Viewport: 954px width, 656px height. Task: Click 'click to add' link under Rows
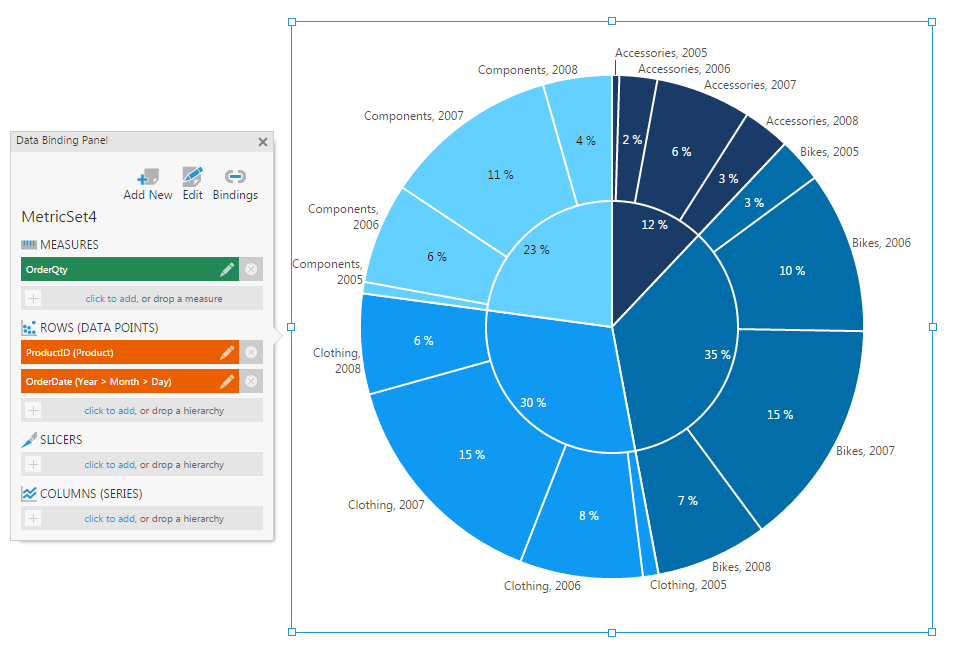click(x=109, y=410)
